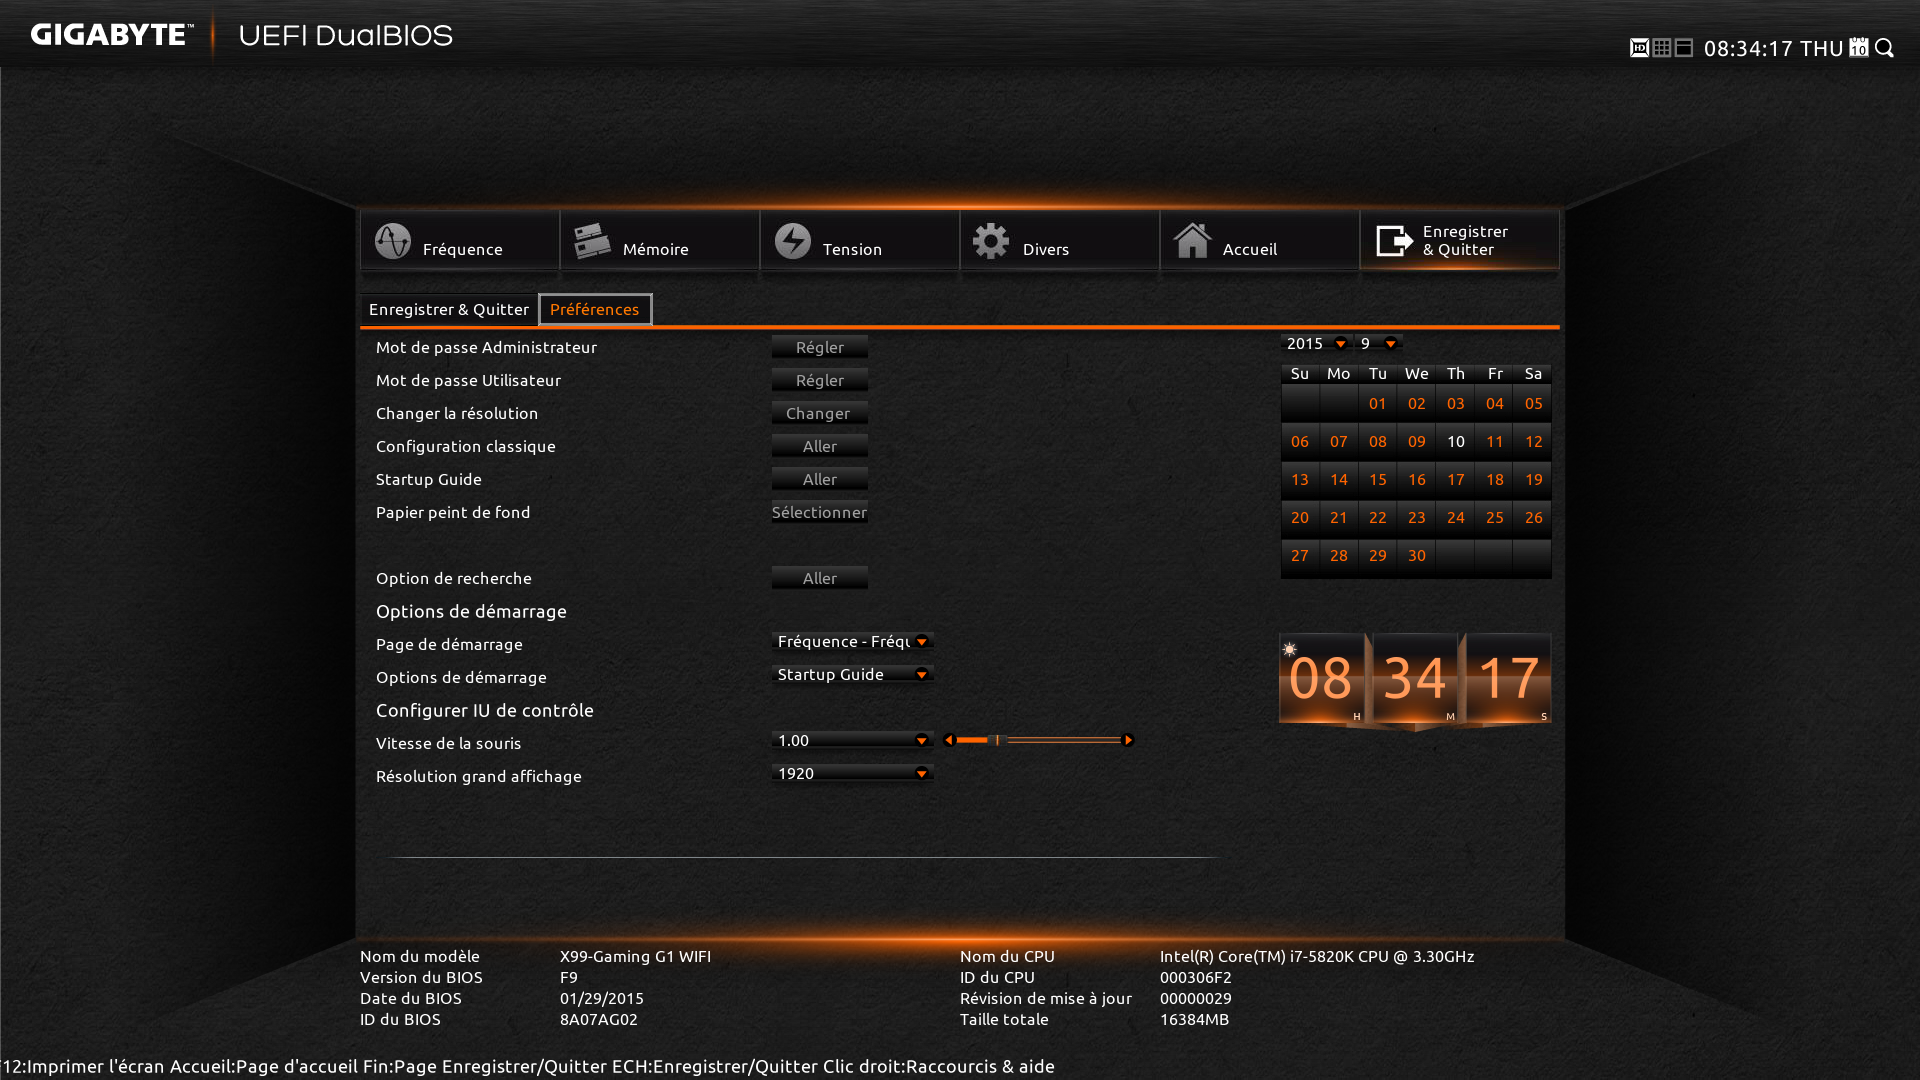Open the year 2015 dropdown
The height and width of the screenshot is (1080, 1920).
click(x=1317, y=343)
